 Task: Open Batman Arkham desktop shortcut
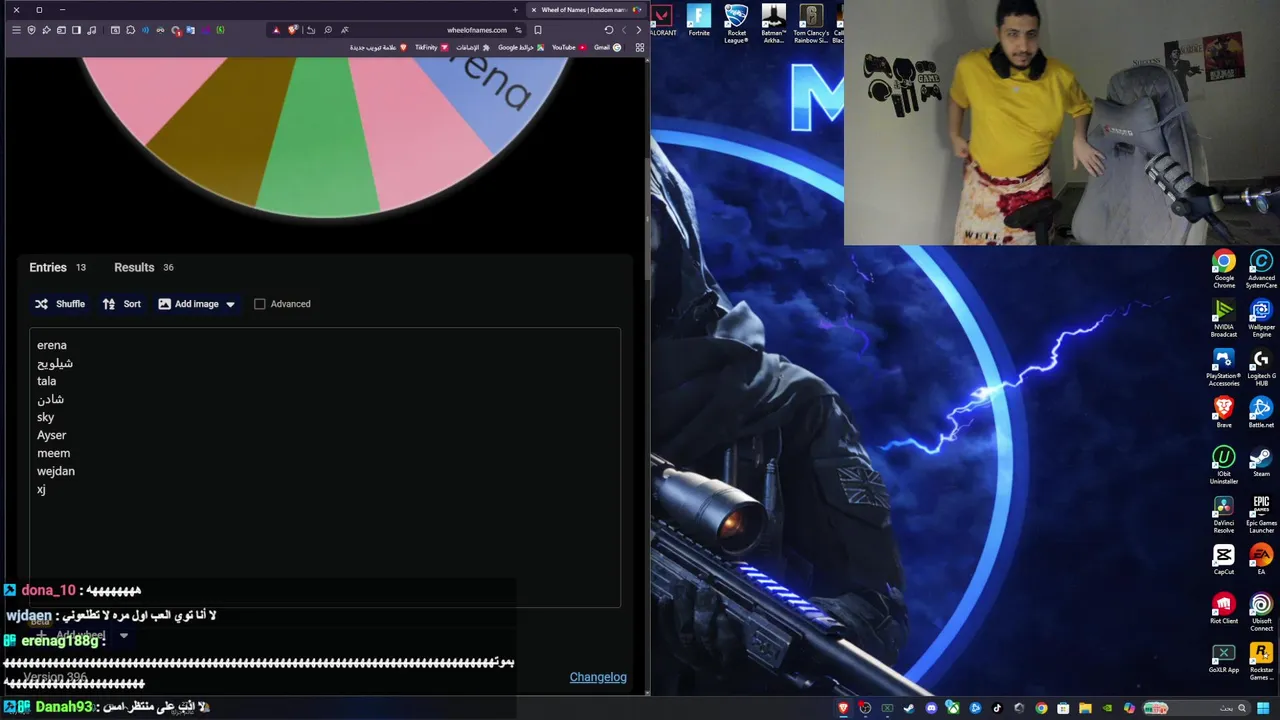[x=773, y=24]
